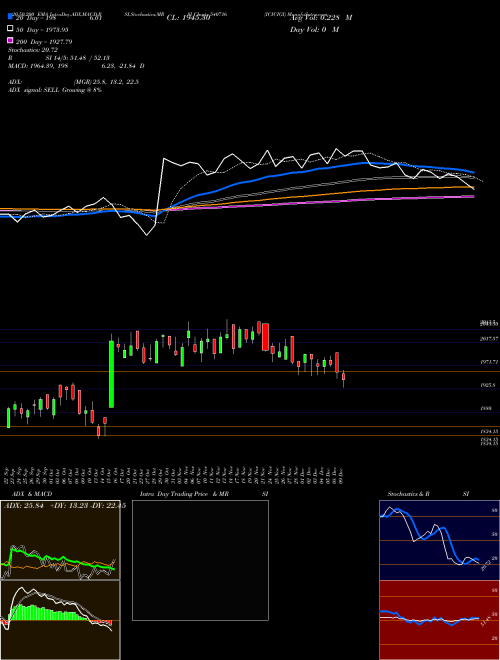This screenshot has height=660, width=500.
Task: Click the 'Stochastics & R' panel title
Action: [x=408, y=494]
